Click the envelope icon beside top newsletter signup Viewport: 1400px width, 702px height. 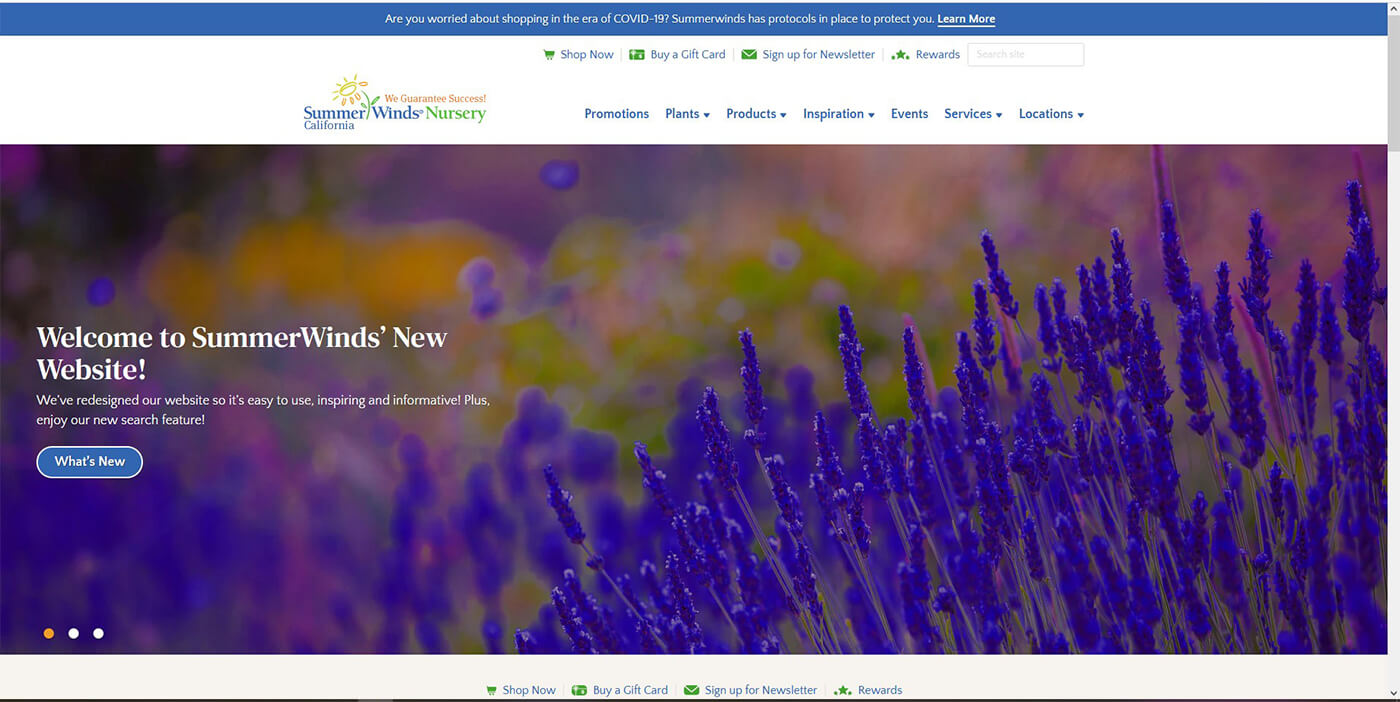click(x=749, y=55)
